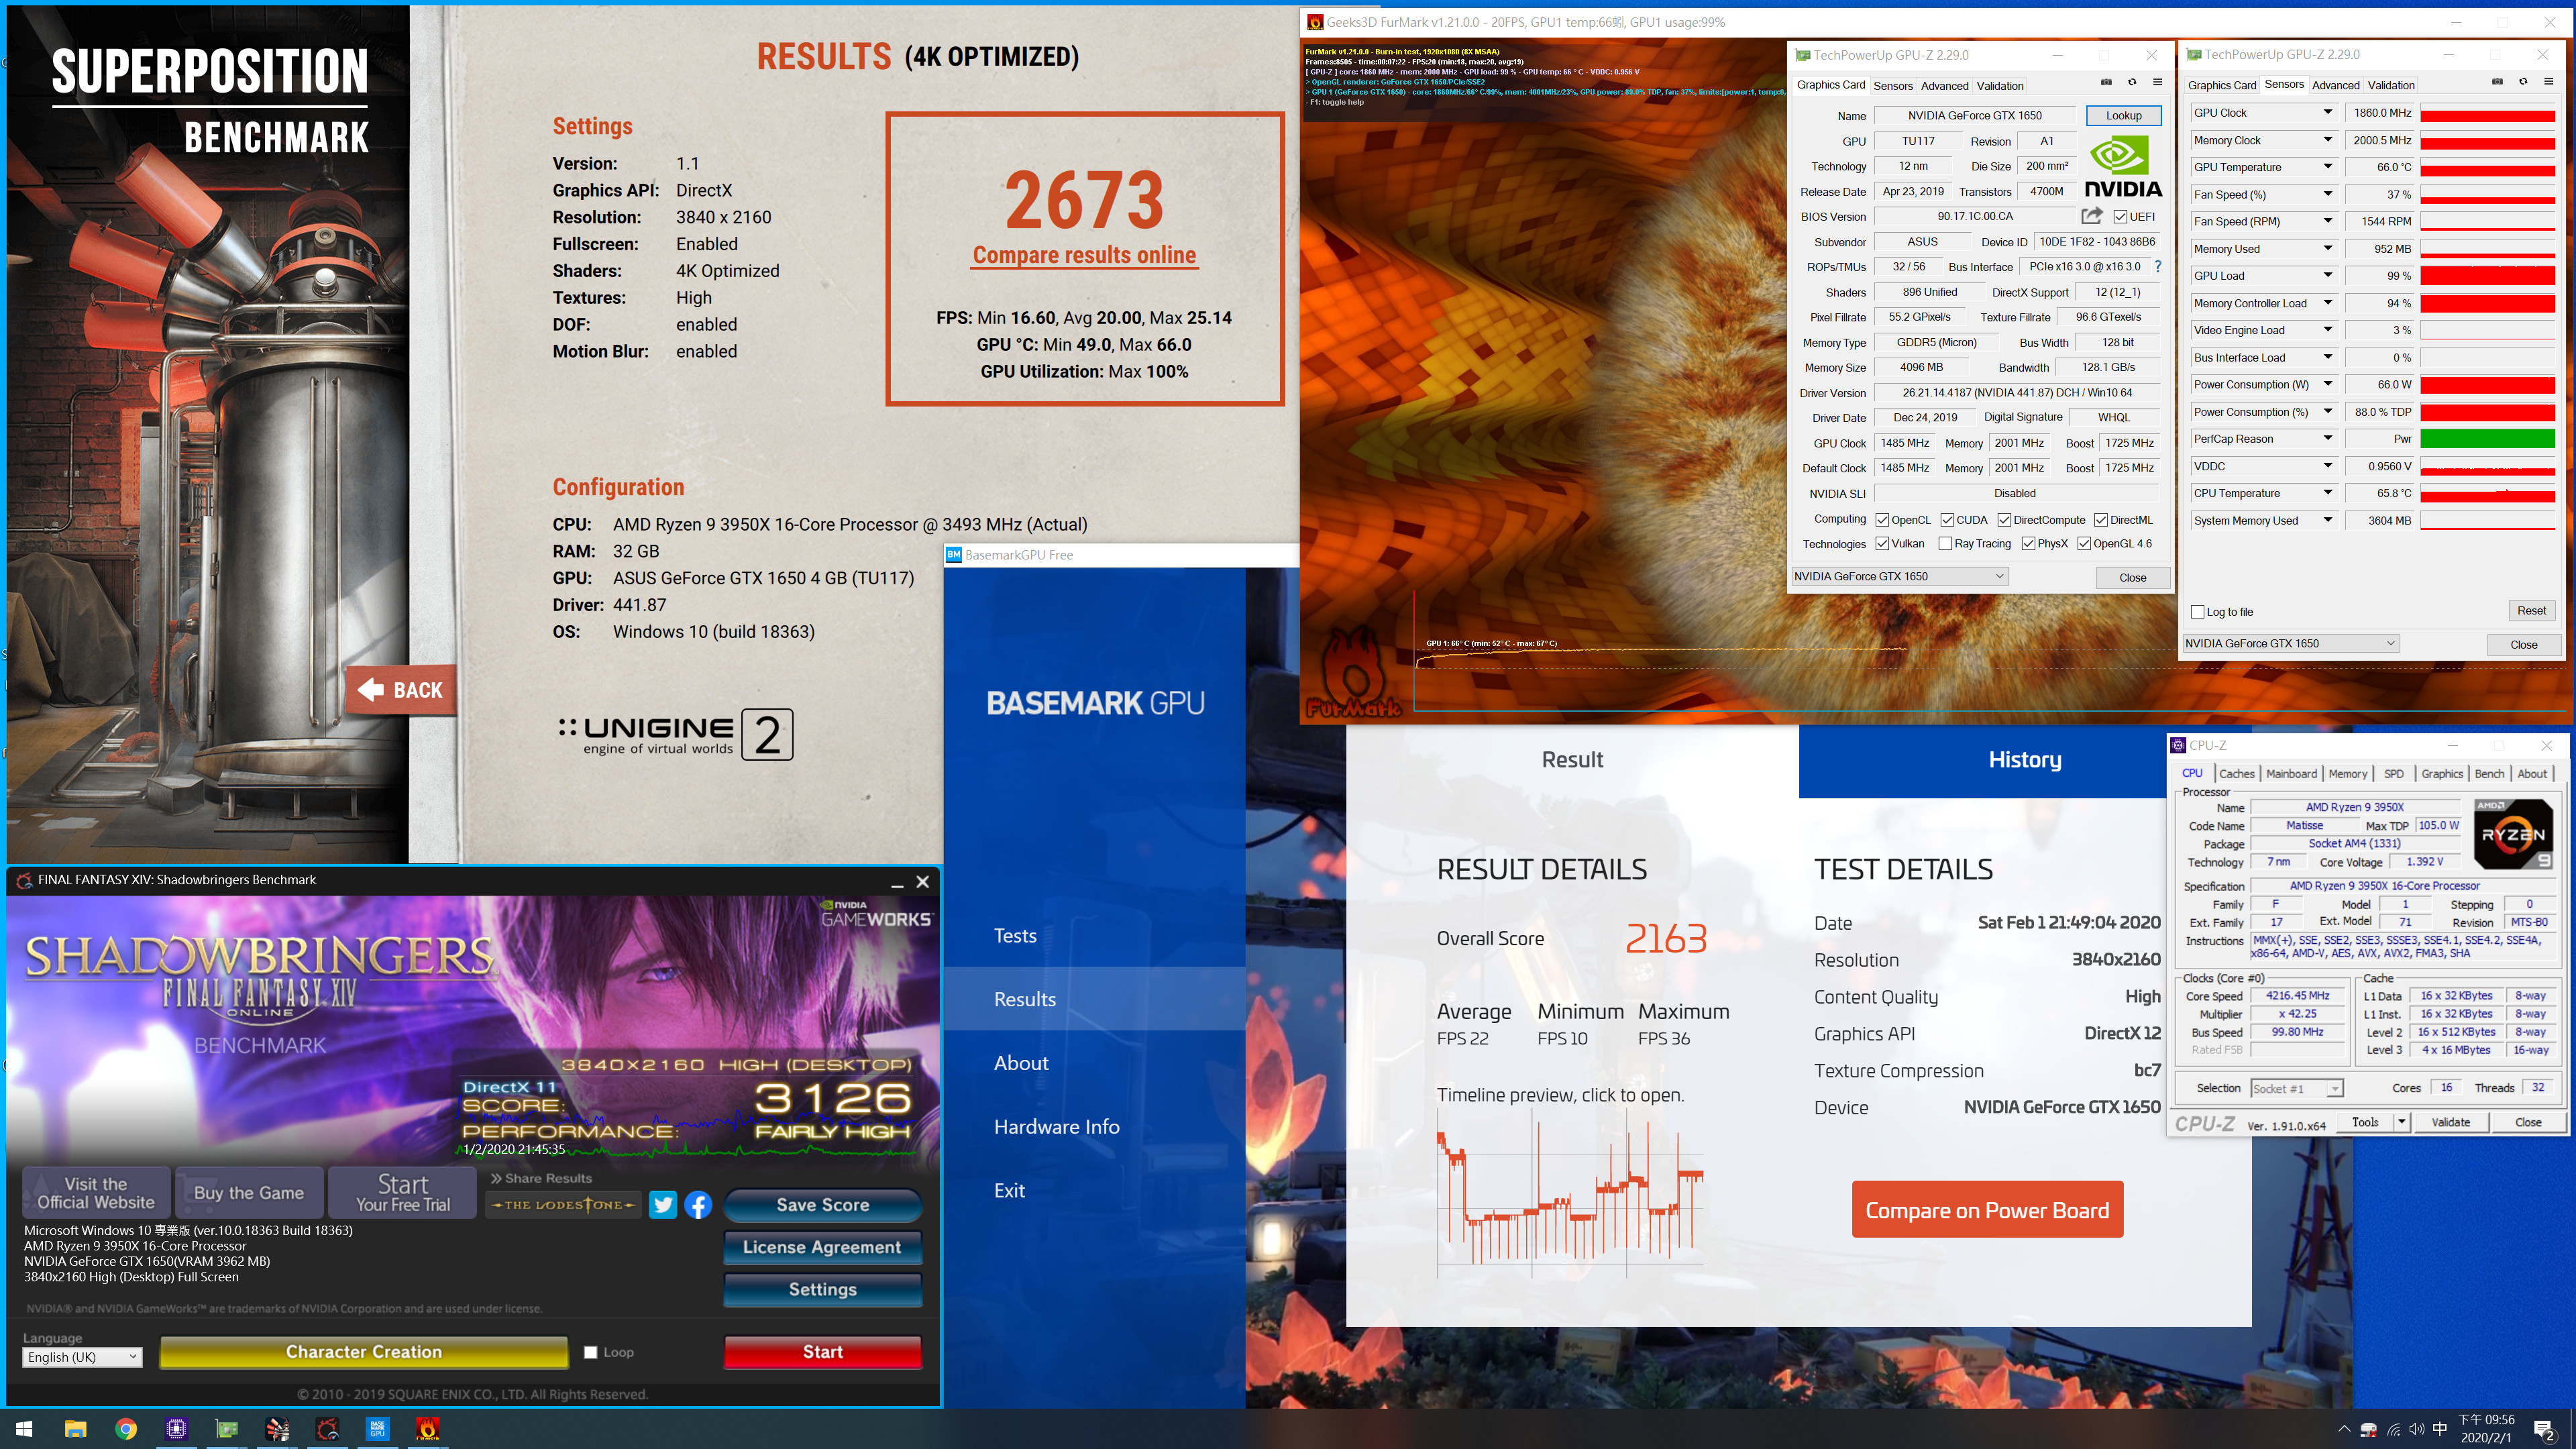Click the Twitter share icon
This screenshot has height=1449, width=2576.
pos(662,1204)
